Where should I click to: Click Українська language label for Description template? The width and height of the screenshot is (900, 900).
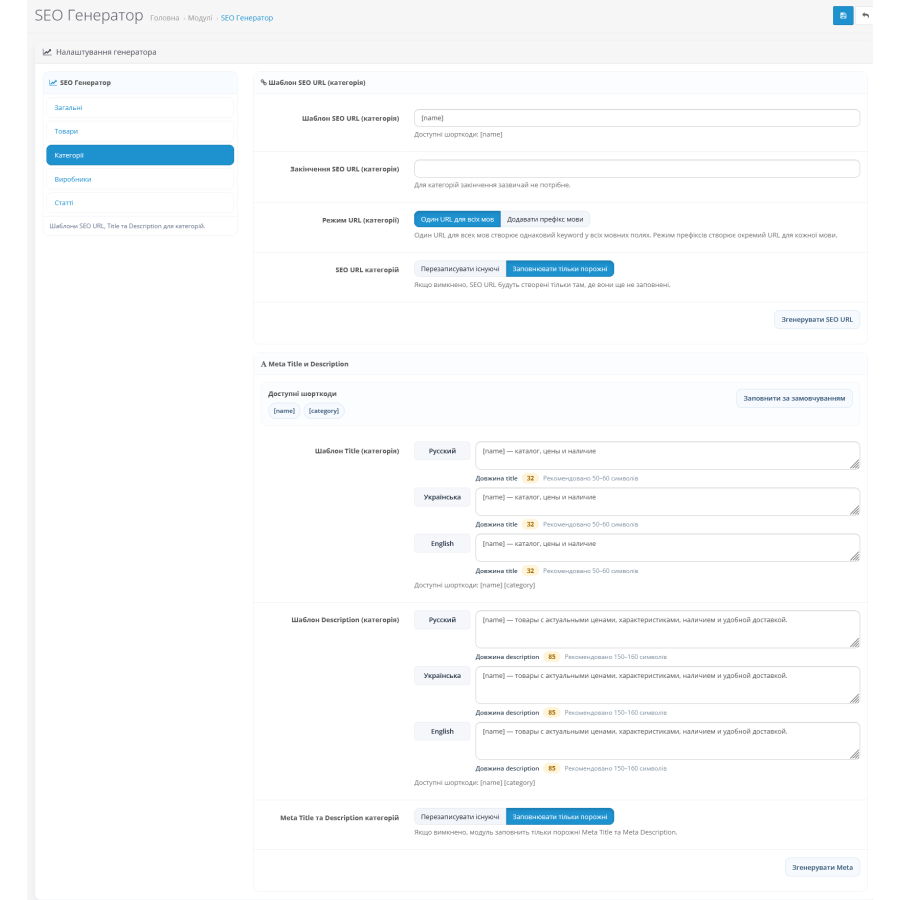click(x=442, y=676)
